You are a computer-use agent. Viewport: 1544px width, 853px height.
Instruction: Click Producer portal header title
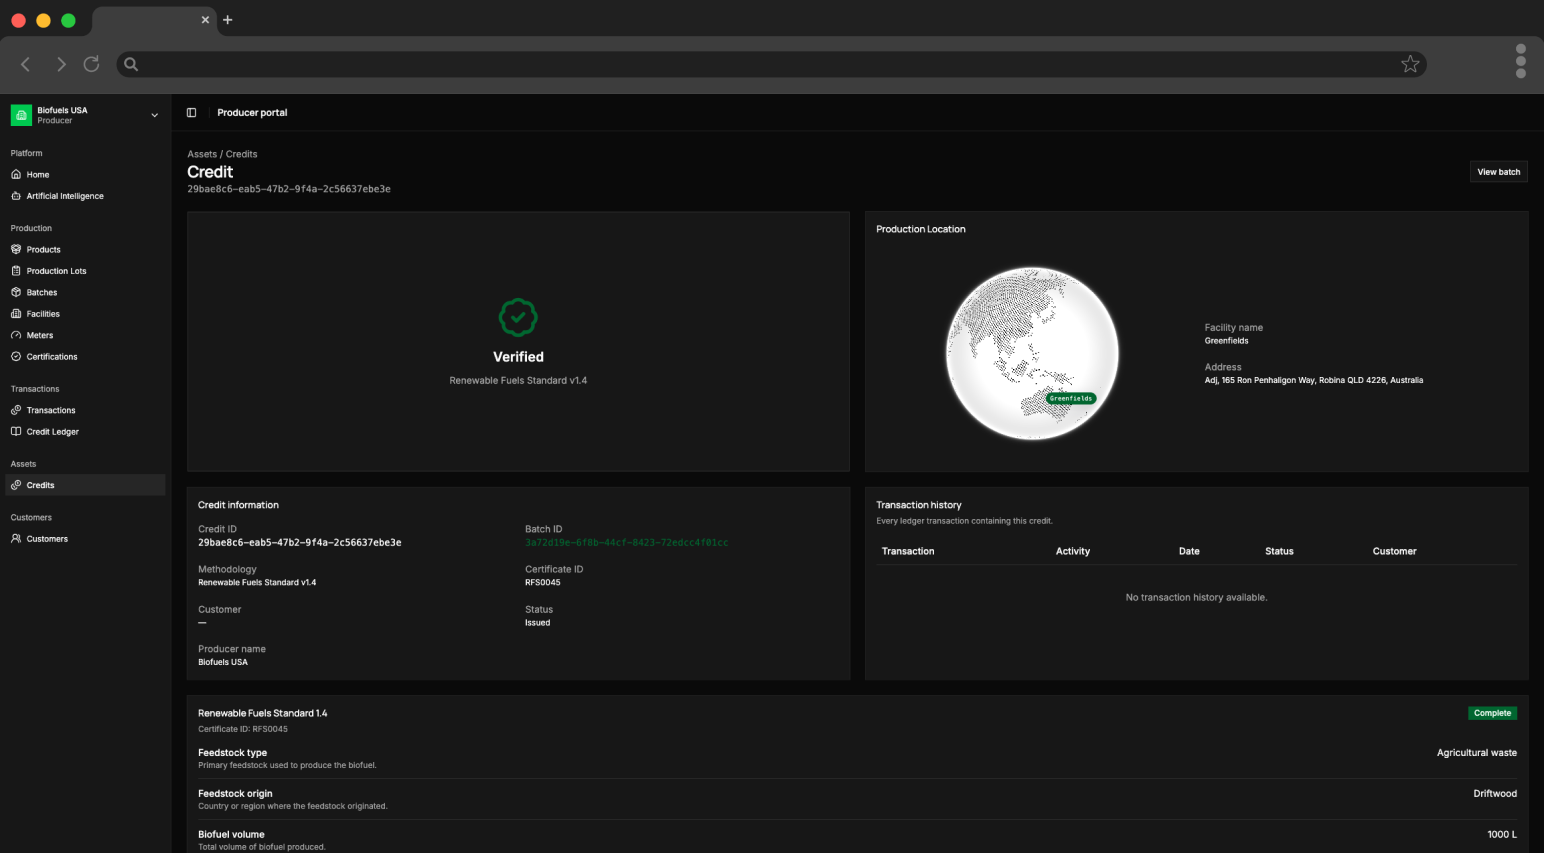click(x=252, y=113)
